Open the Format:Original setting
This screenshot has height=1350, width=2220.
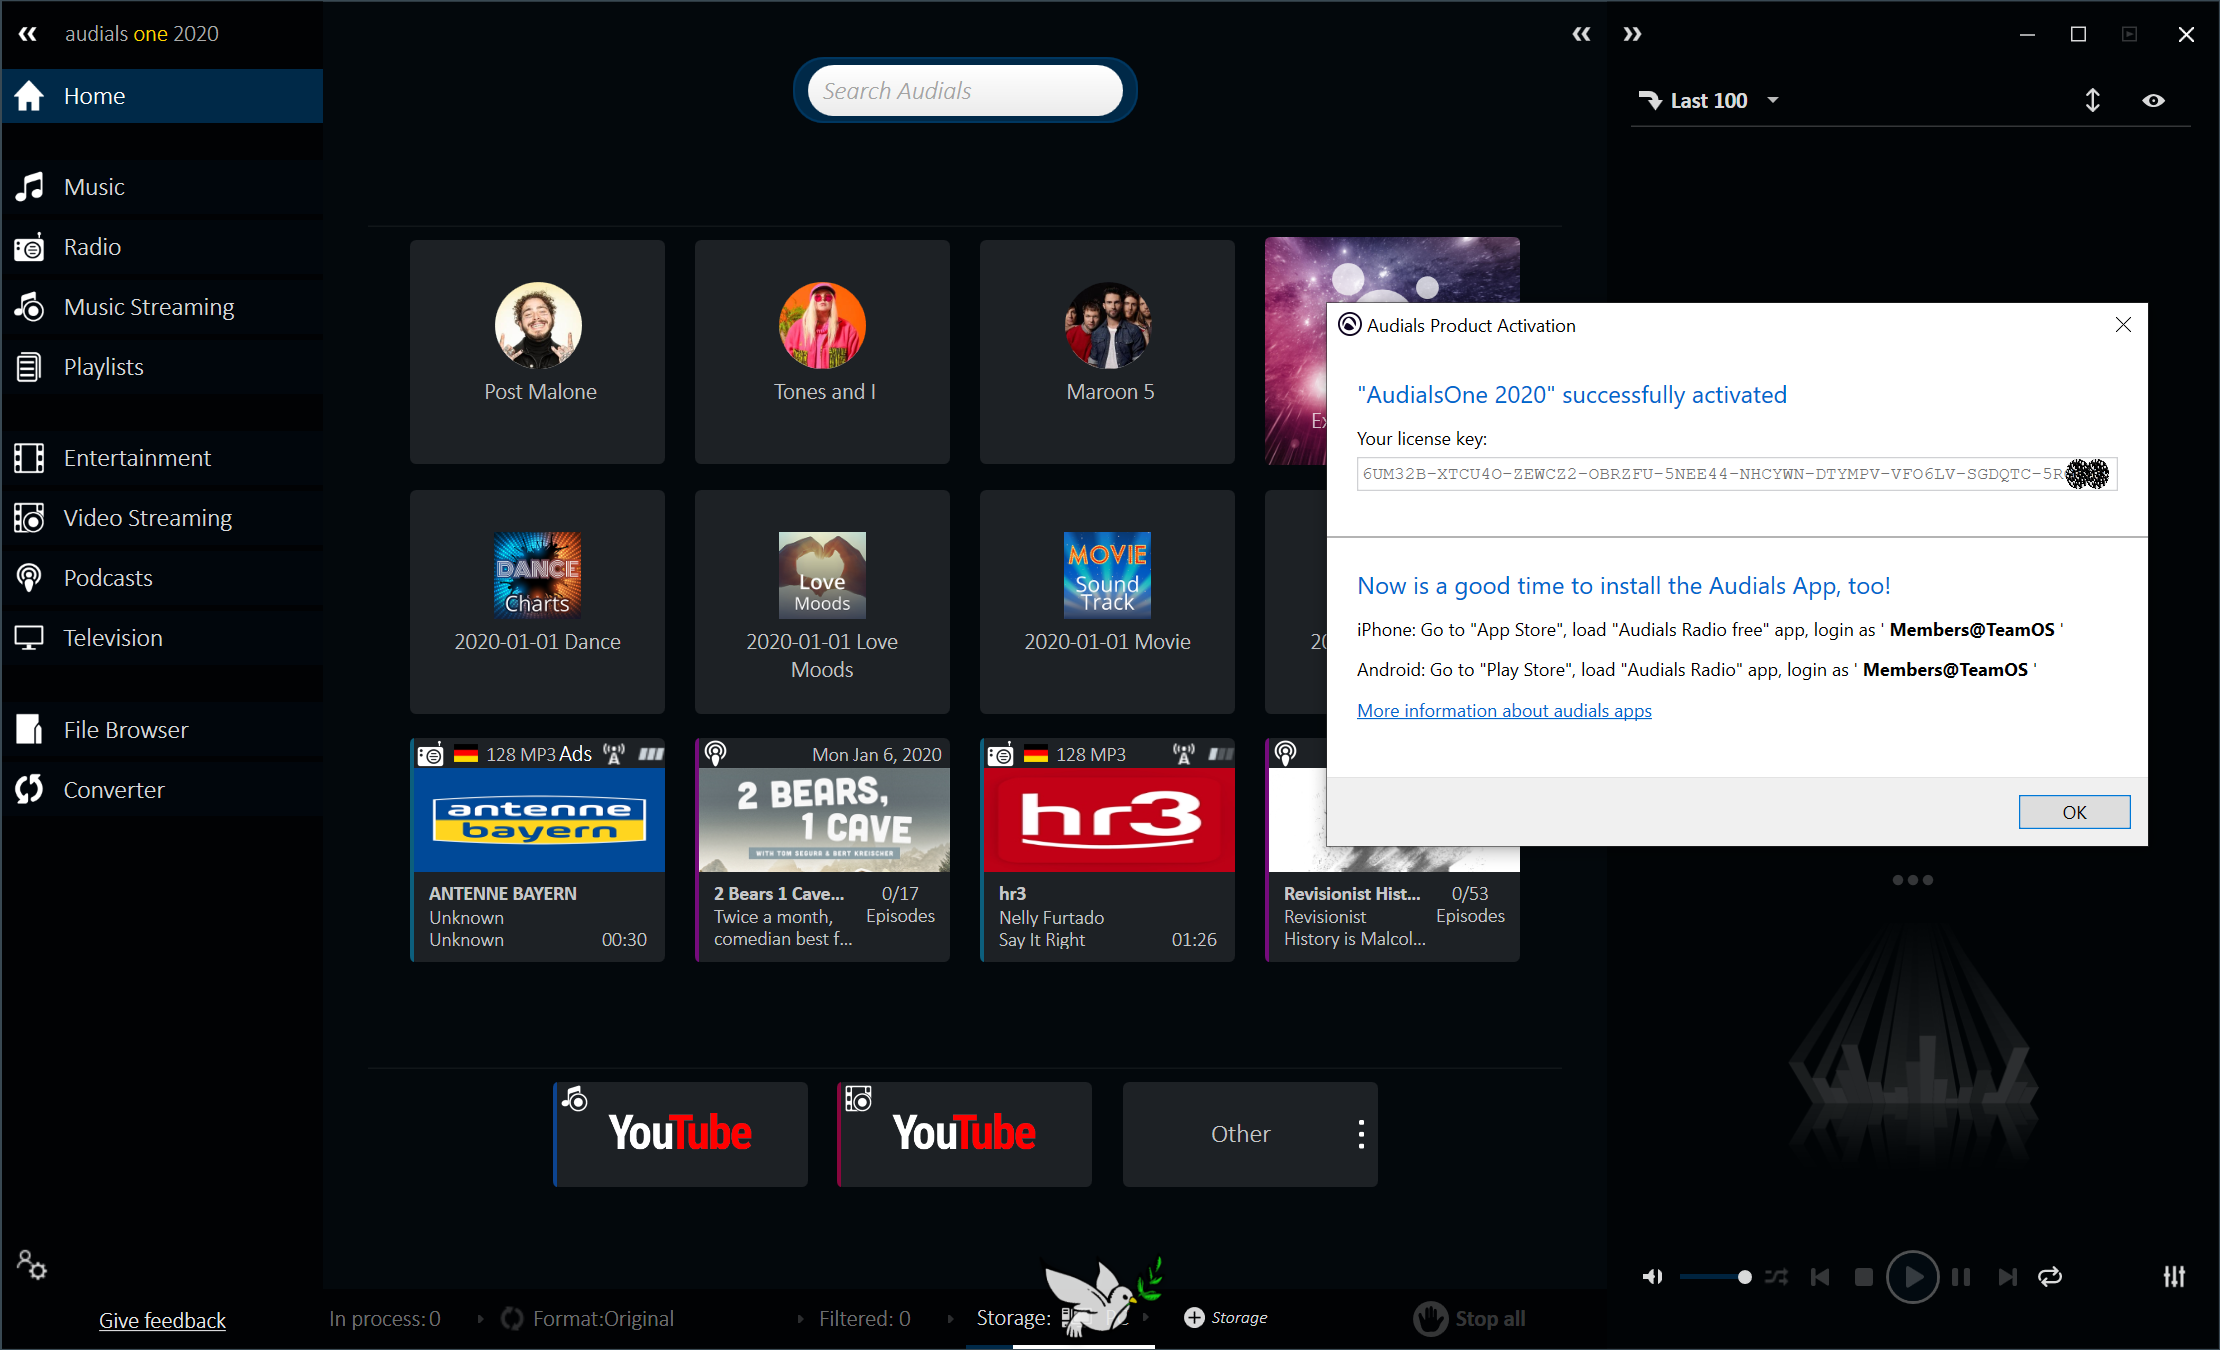603,1319
